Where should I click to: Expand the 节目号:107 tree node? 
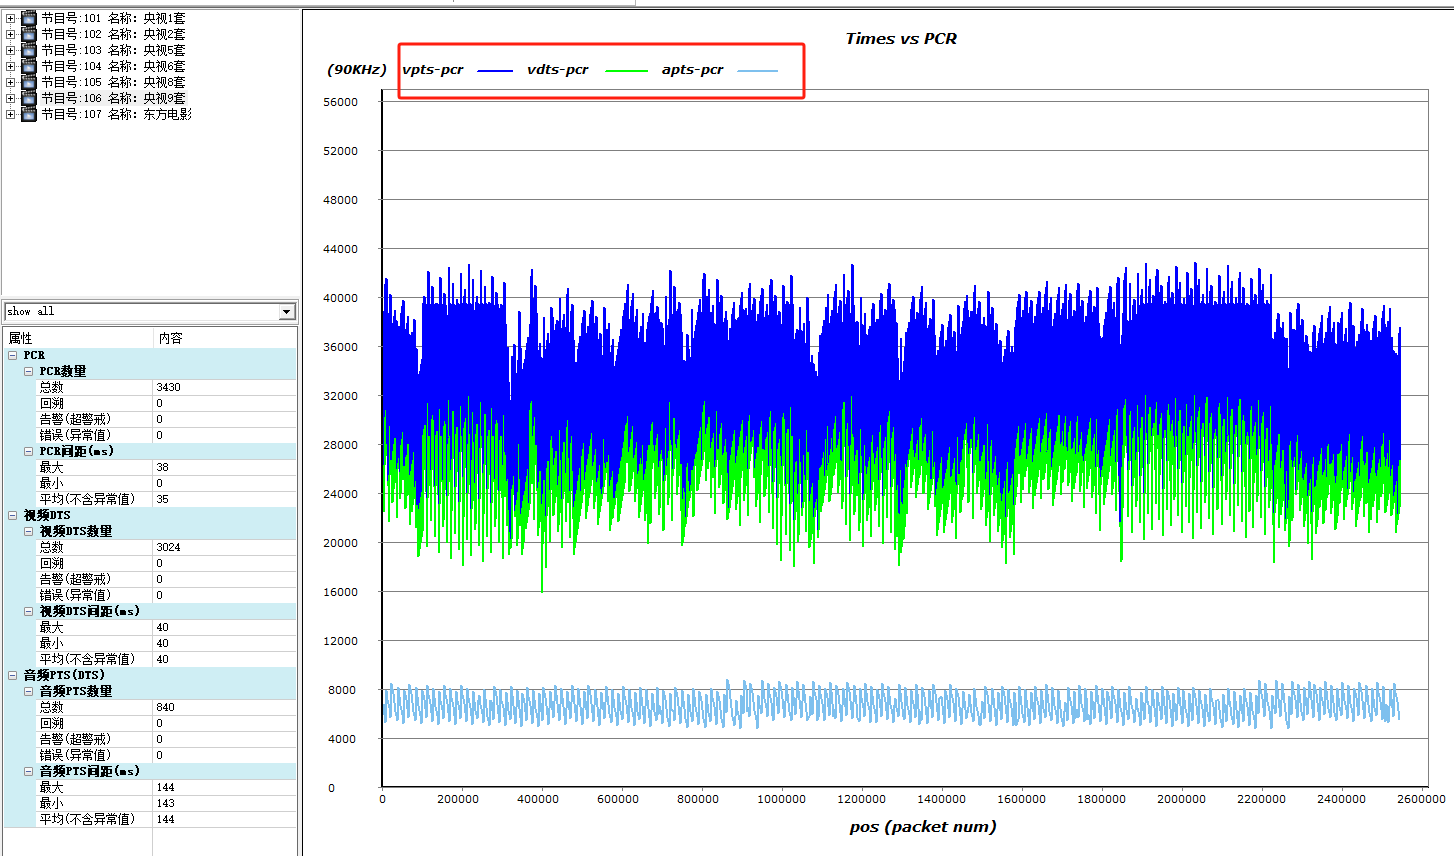pos(11,114)
